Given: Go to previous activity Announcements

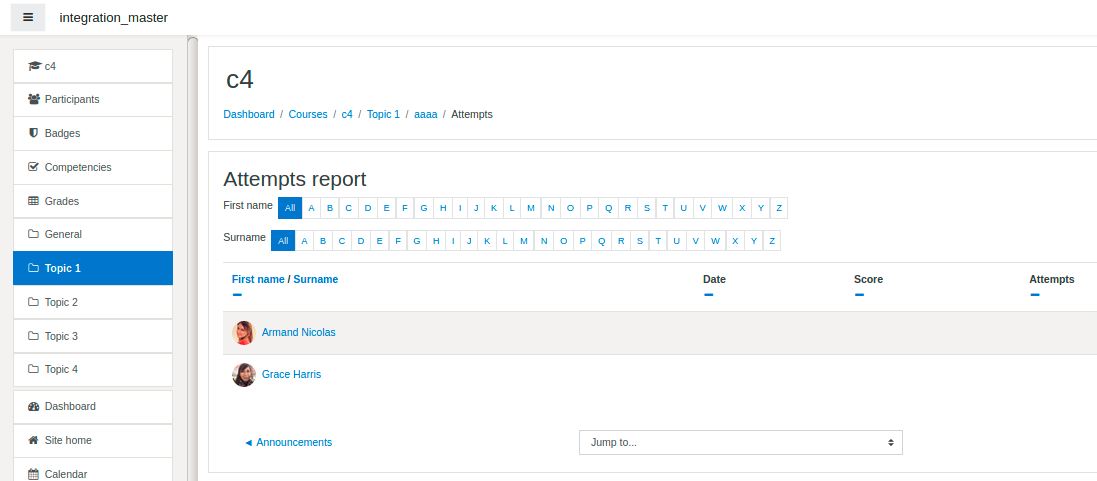Looking at the screenshot, I should [288, 443].
